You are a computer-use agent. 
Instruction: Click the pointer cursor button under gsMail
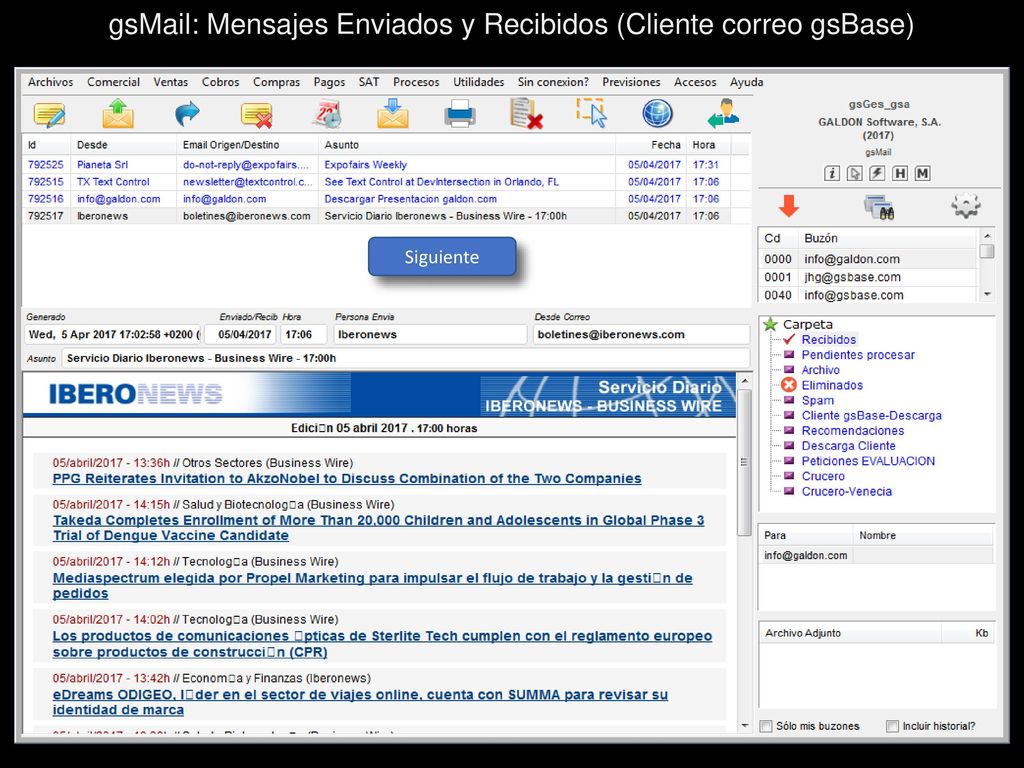point(854,174)
